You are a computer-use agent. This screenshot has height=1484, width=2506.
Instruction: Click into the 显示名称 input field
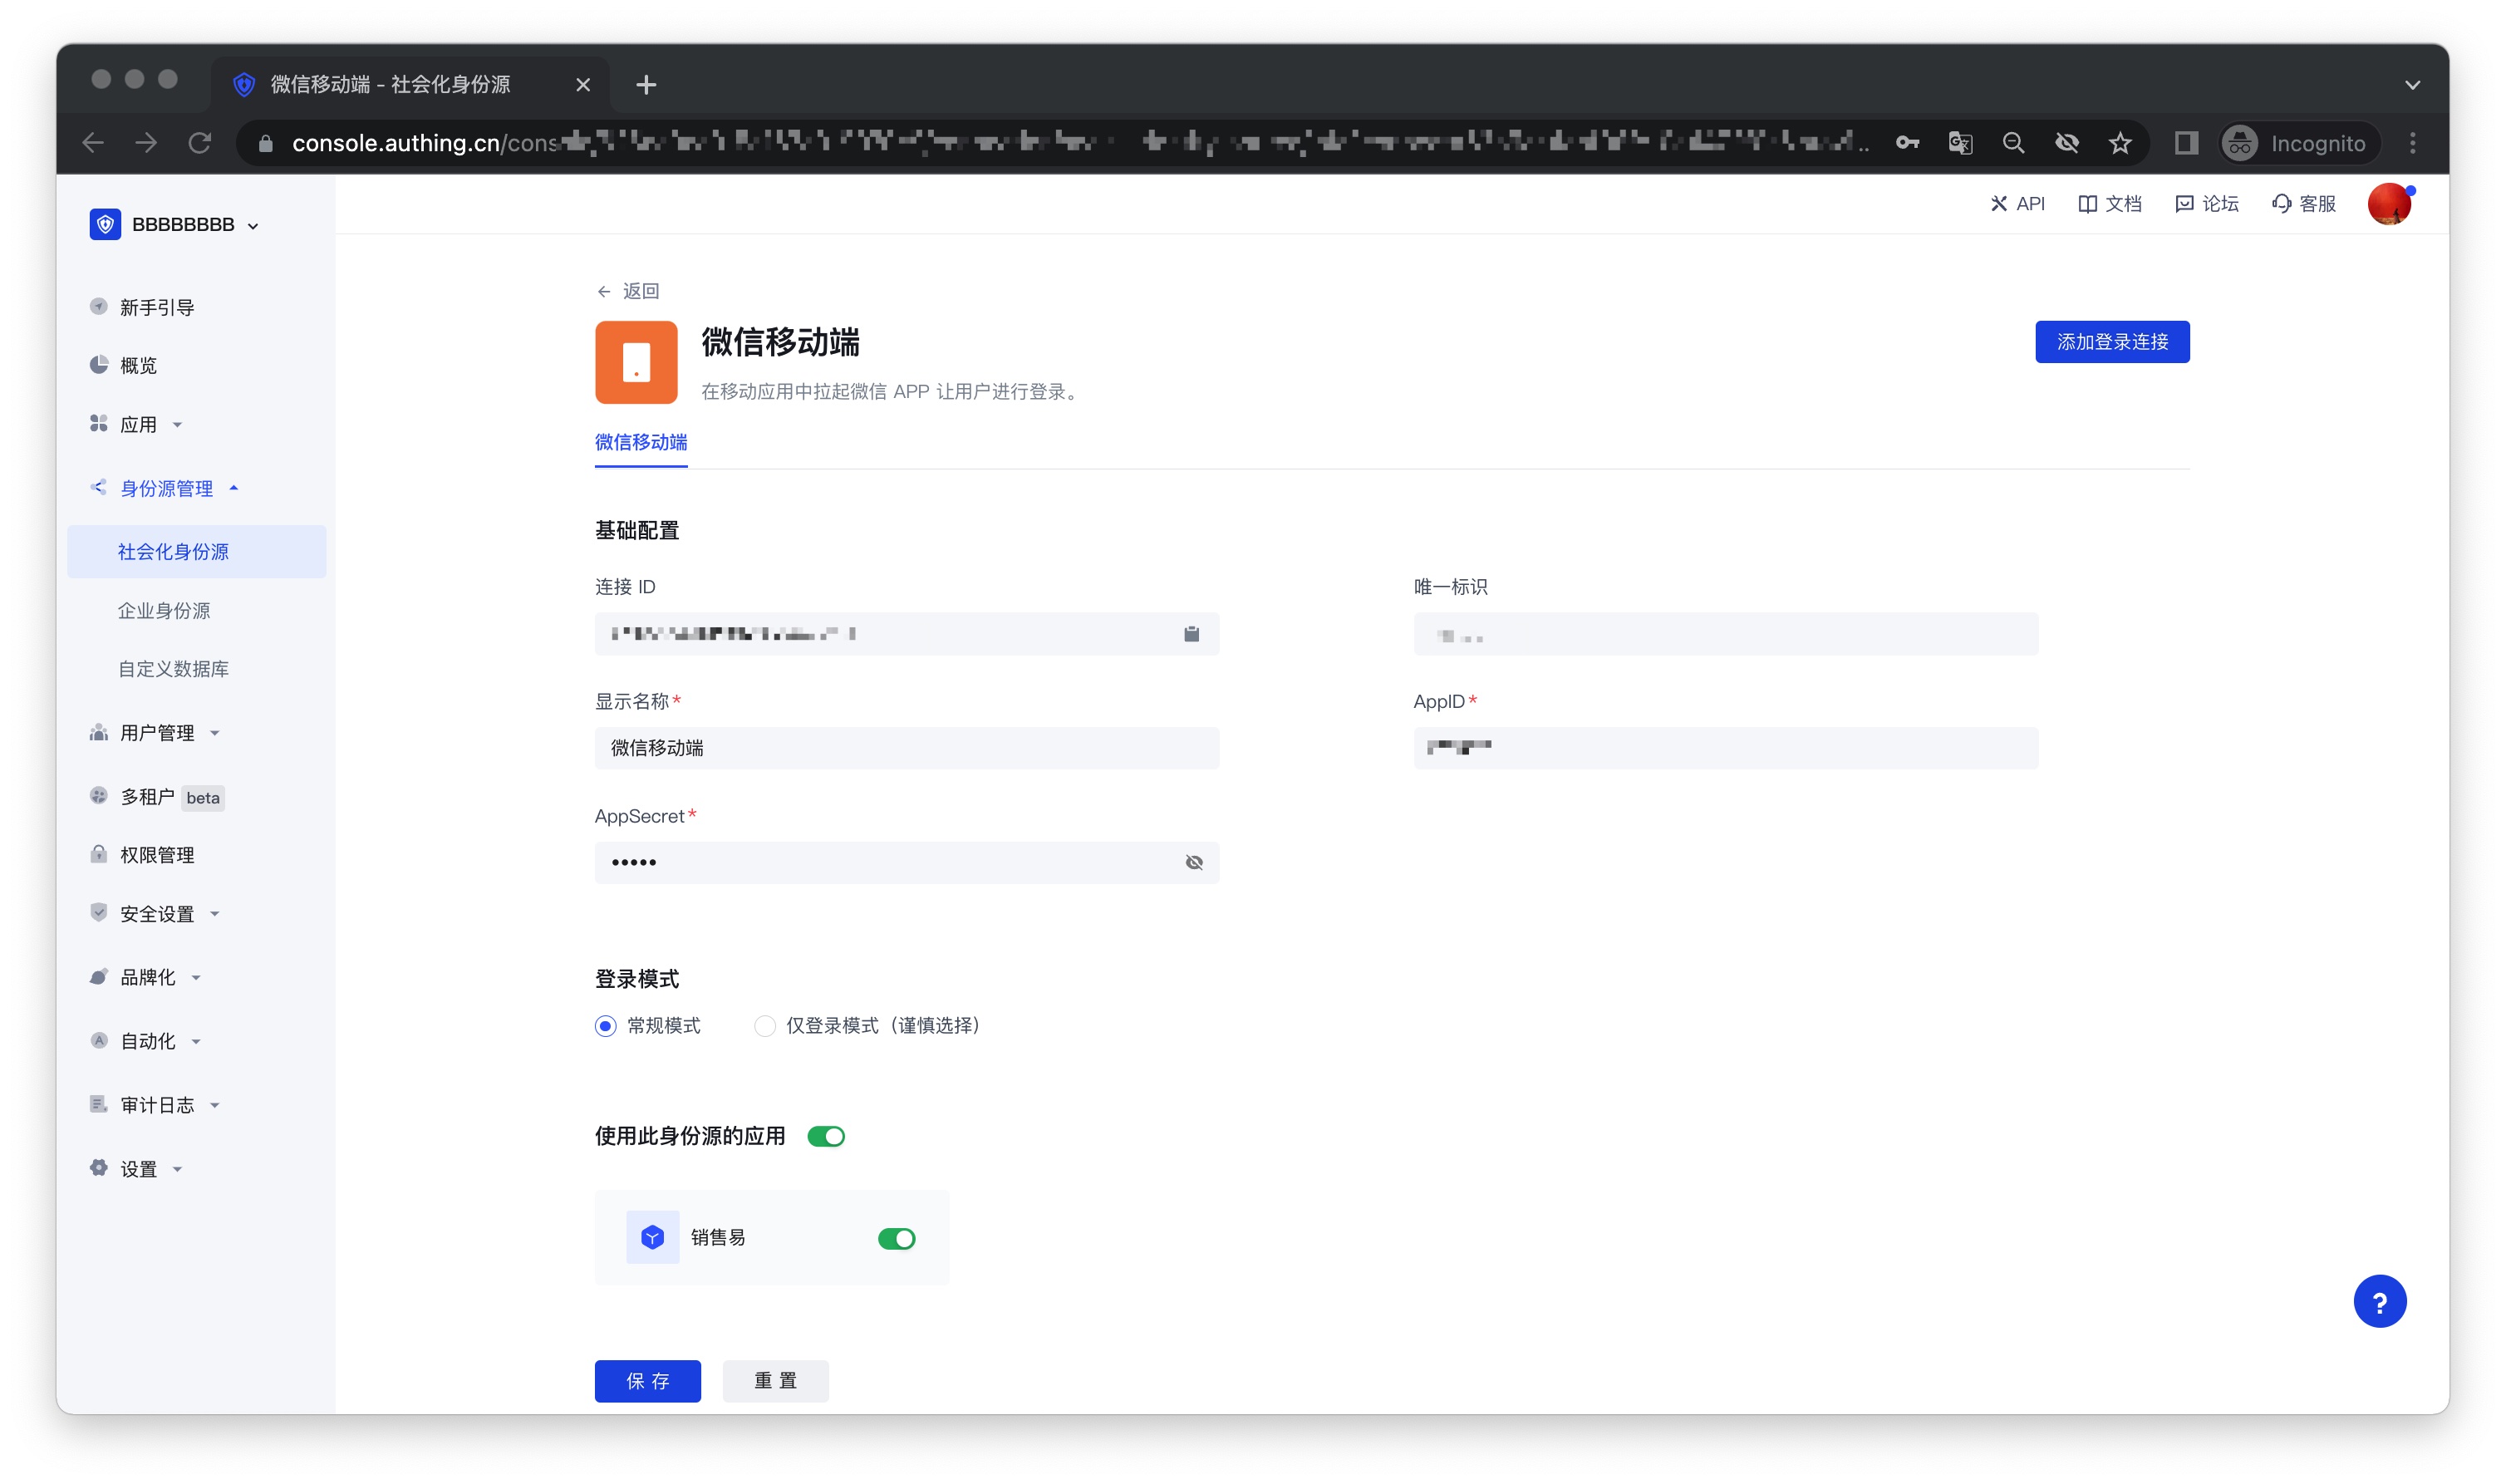[x=906, y=748]
